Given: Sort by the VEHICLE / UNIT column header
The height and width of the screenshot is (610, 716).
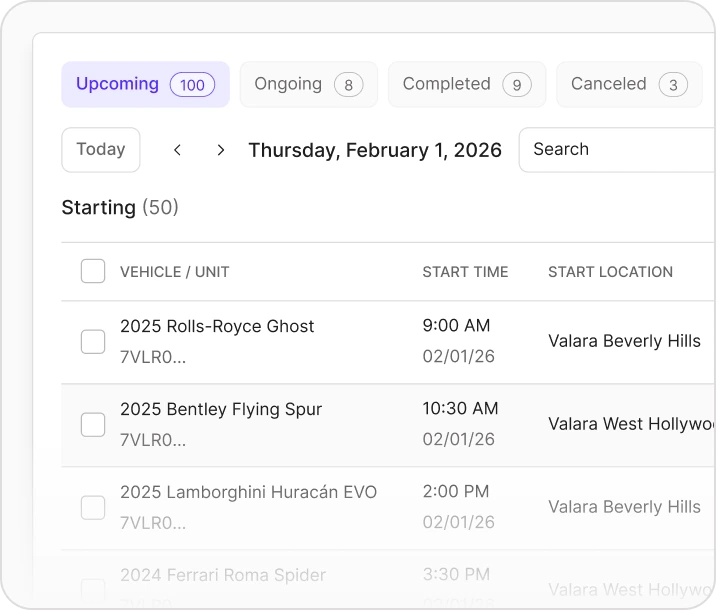Looking at the screenshot, I should (174, 272).
